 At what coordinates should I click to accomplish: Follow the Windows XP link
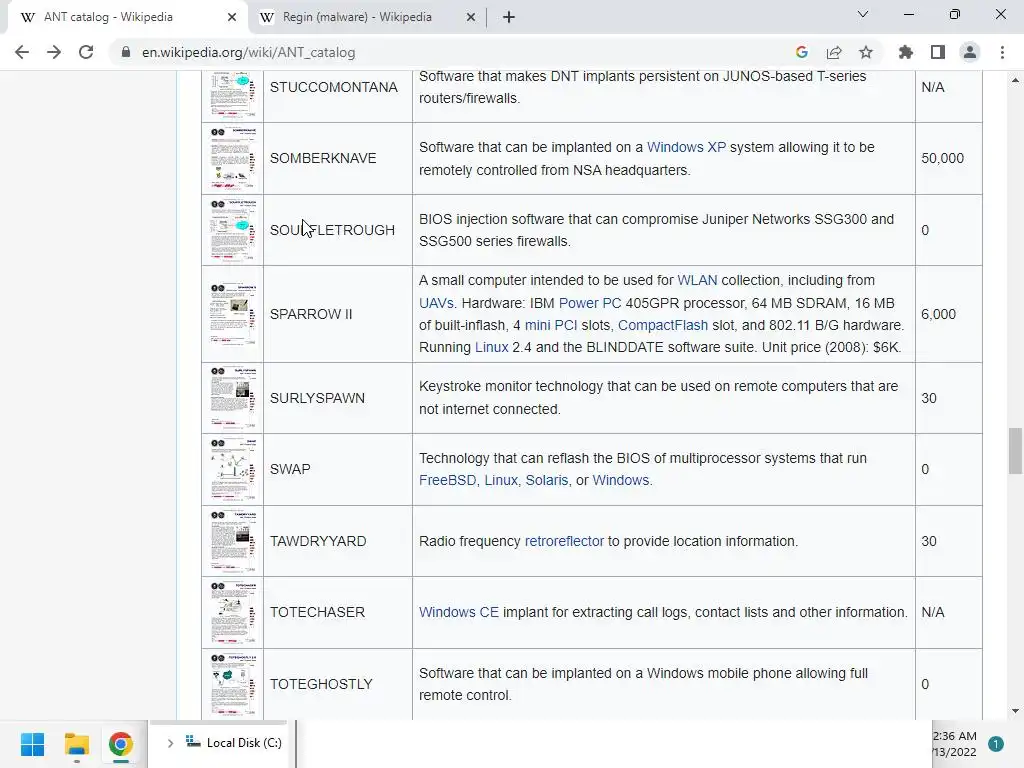pos(686,148)
